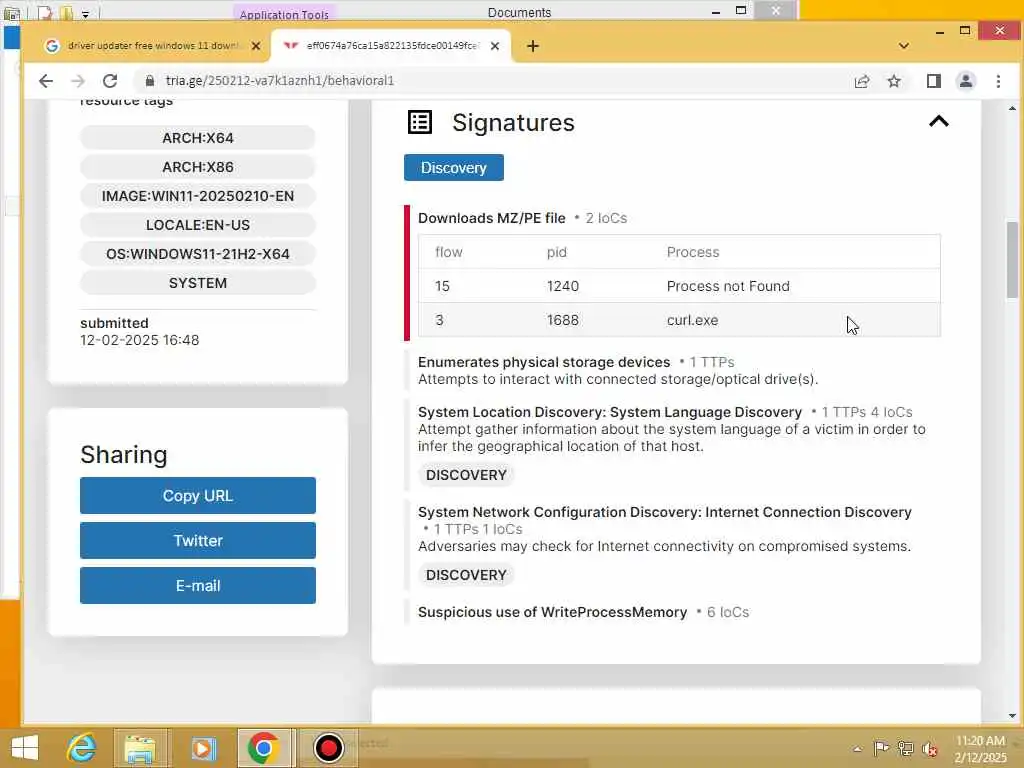Click pid 1688 table cell

coord(563,321)
